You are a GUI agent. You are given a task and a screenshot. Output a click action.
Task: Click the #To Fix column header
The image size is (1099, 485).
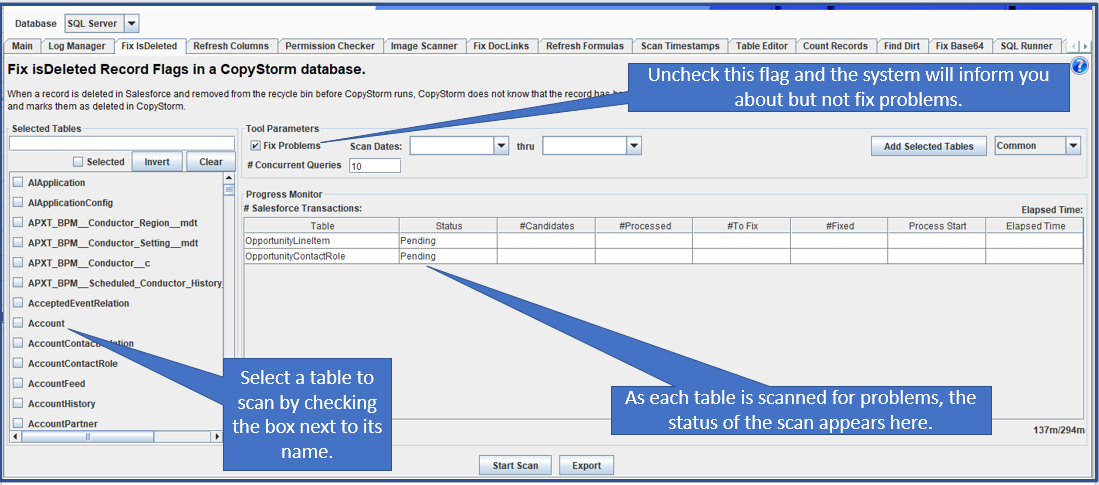coord(742,226)
